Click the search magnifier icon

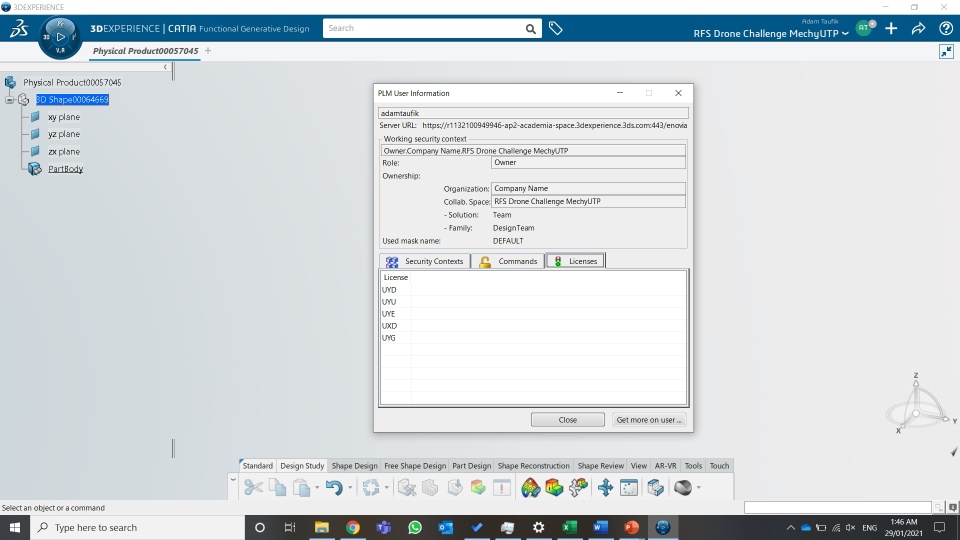pos(531,29)
